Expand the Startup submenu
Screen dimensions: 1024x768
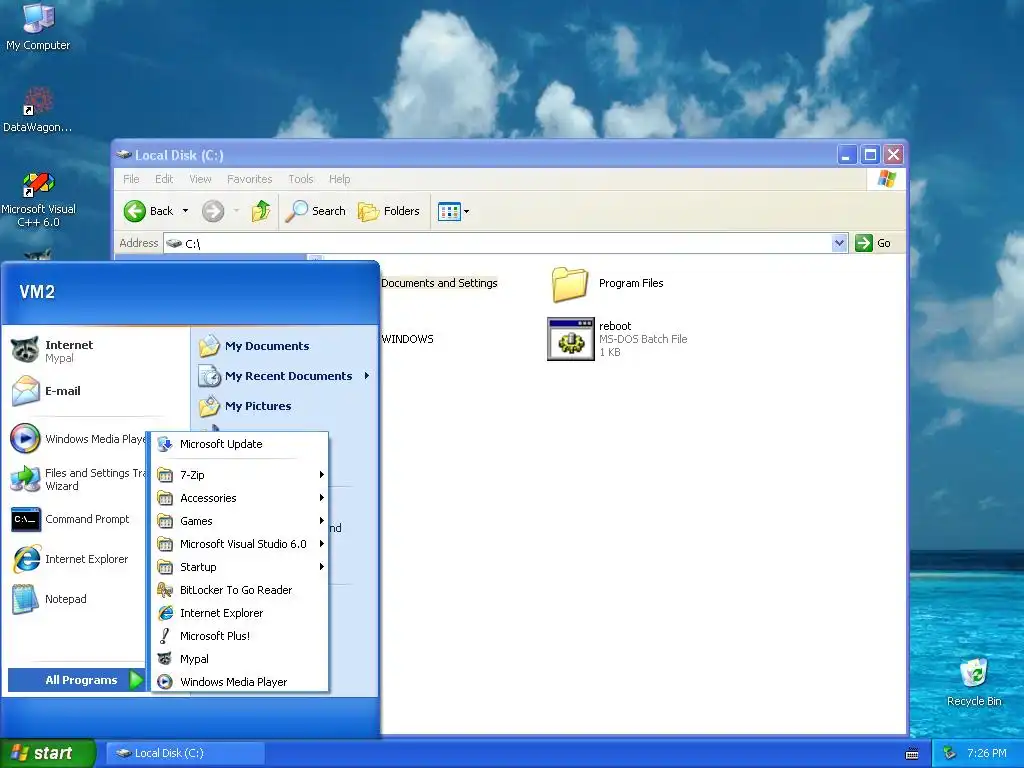click(239, 567)
